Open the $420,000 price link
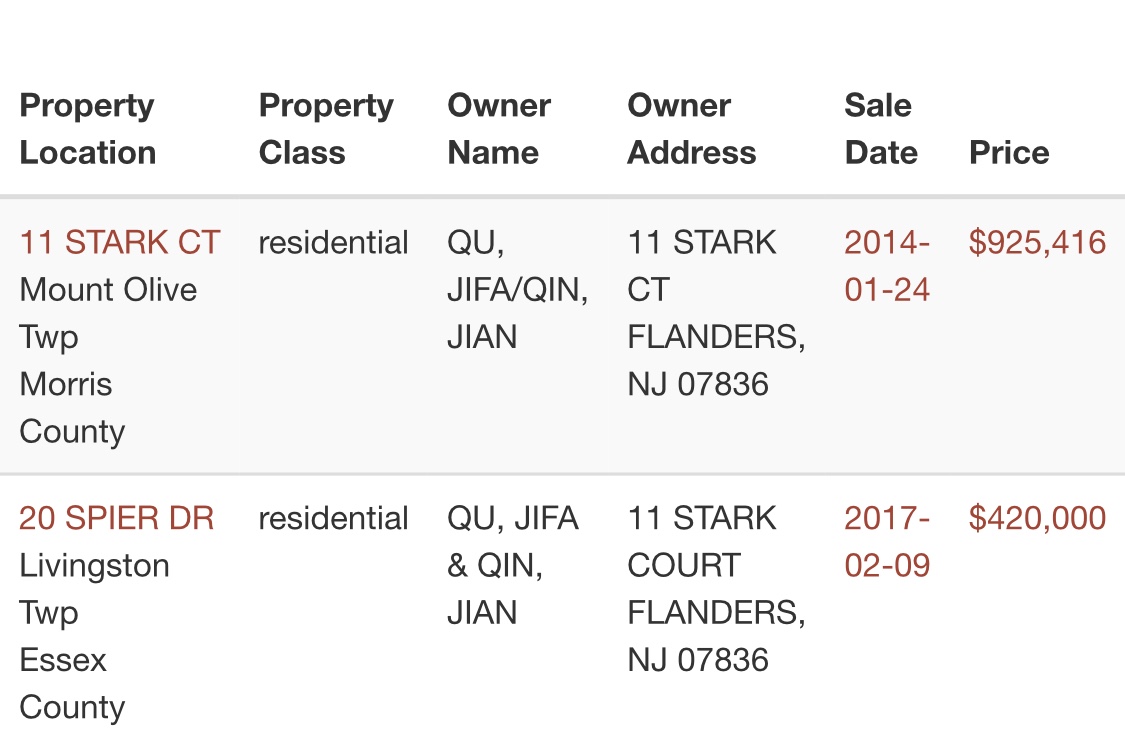 pyautogui.click(x=1037, y=519)
